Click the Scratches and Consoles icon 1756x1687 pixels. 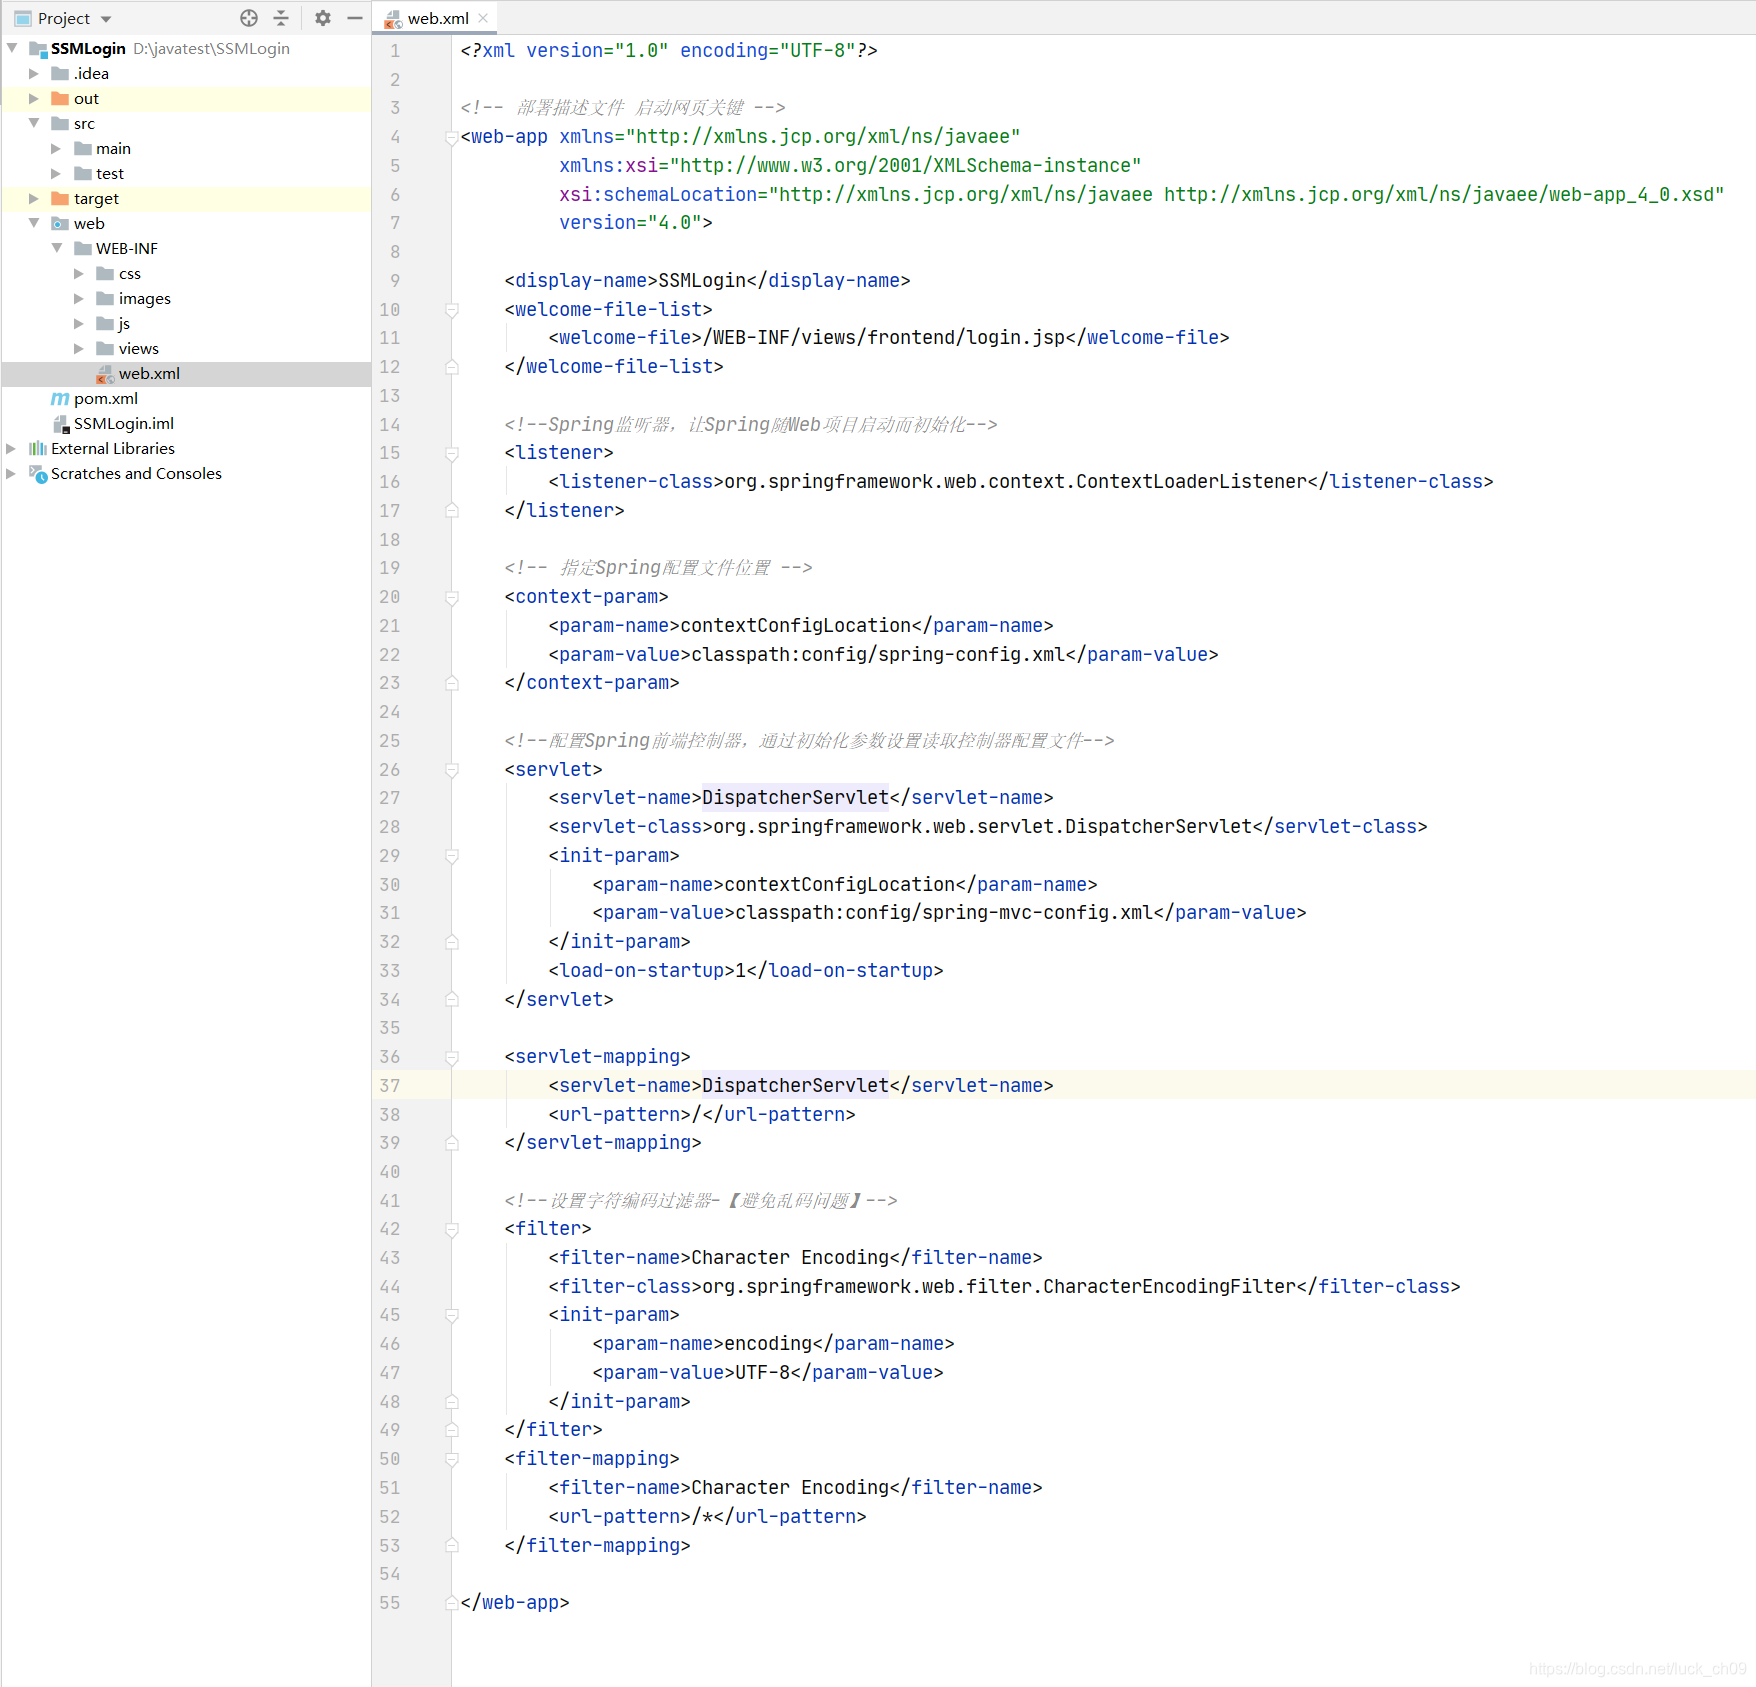click(x=38, y=473)
